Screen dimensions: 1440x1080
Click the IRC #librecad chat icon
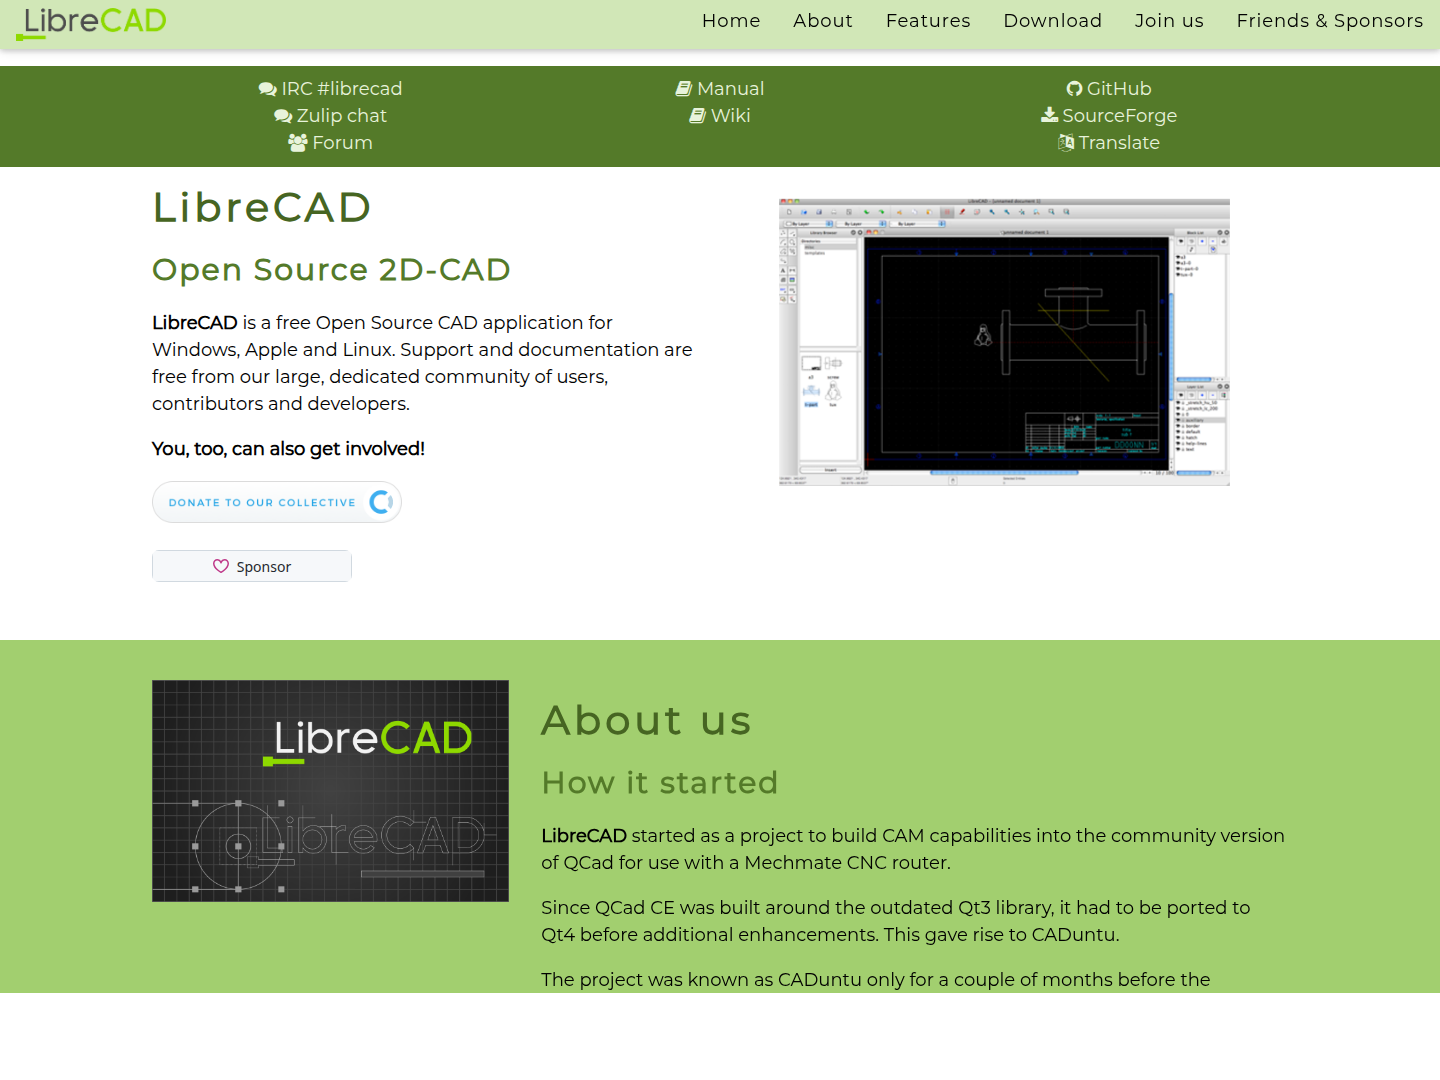[x=267, y=89]
